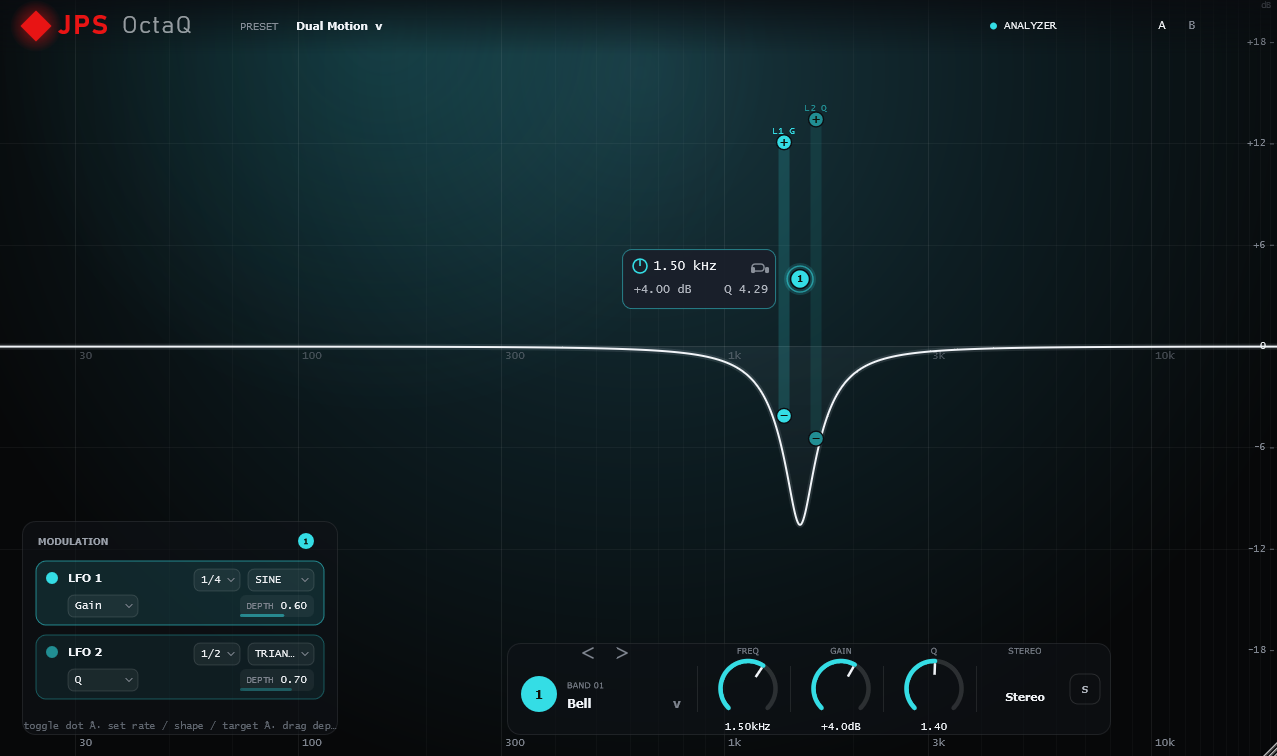Click the FREQ knob
Image resolution: width=1277 pixels, height=756 pixels.
748,688
